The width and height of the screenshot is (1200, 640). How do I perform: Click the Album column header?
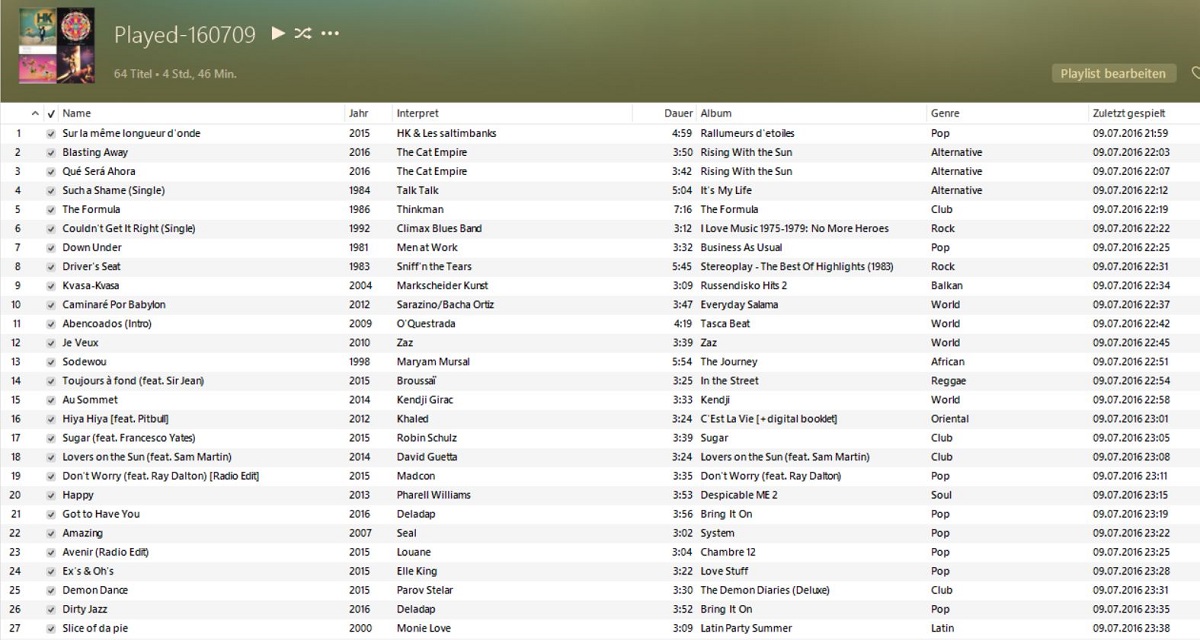(717, 112)
